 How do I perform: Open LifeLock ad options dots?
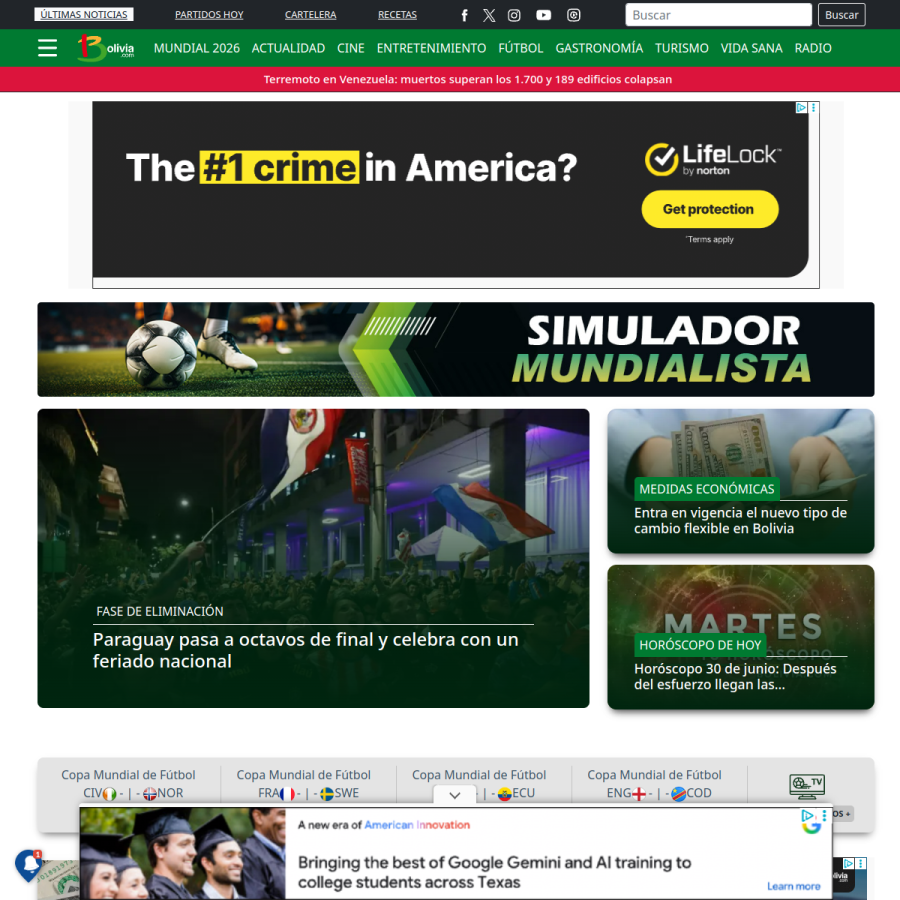tap(813, 107)
